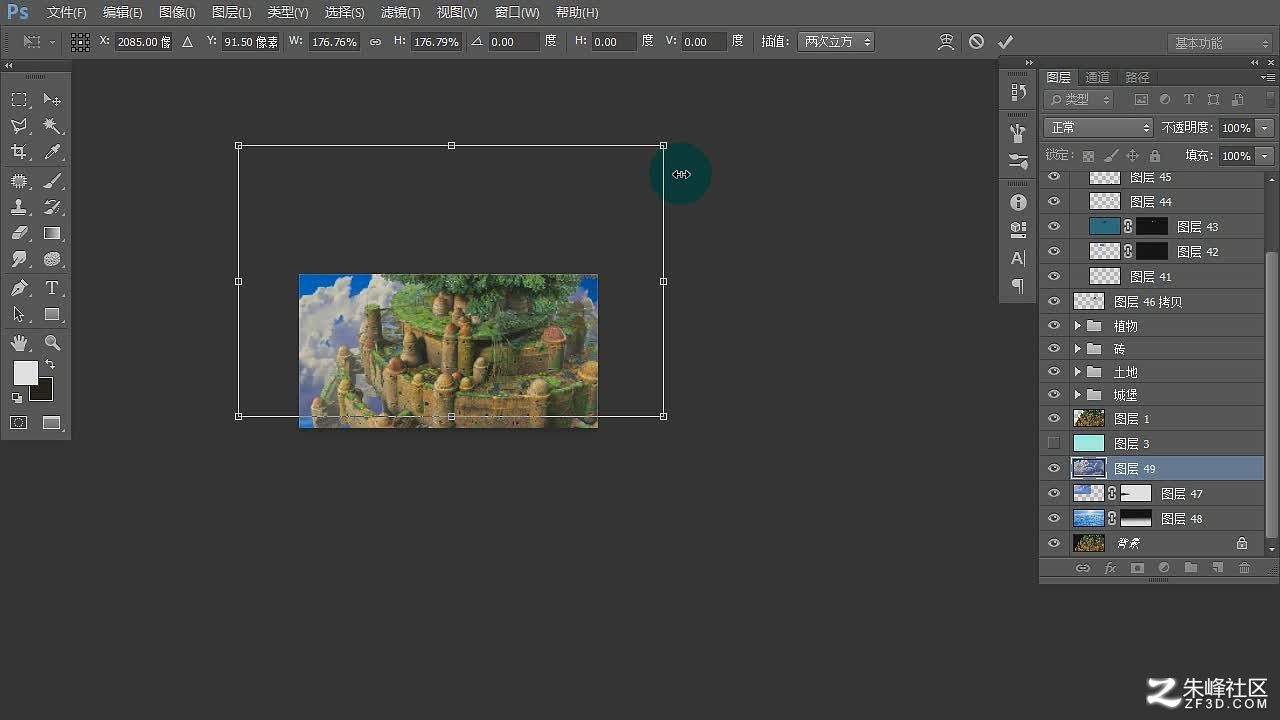The width and height of the screenshot is (1280, 720).
Task: Toggle Quick Mask mode
Action: 19,423
